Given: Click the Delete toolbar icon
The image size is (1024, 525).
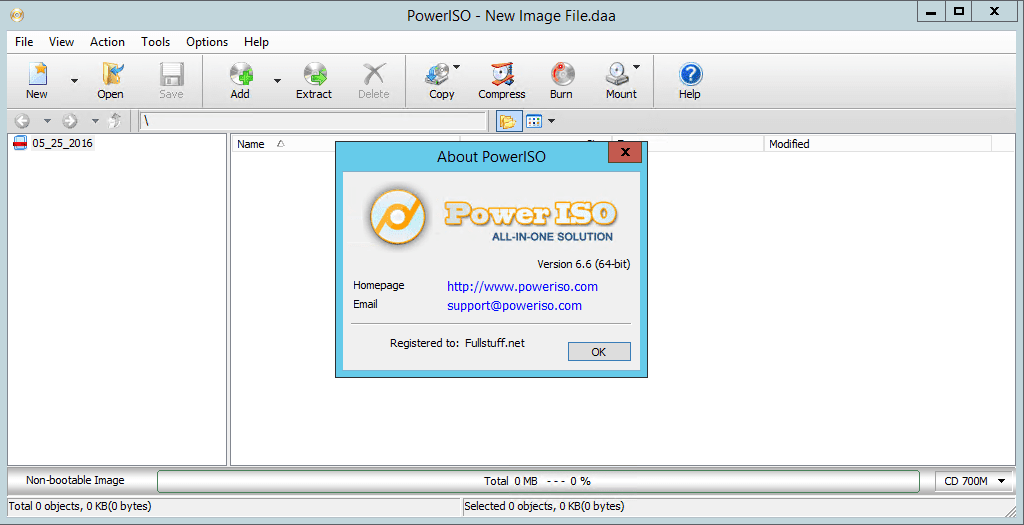Looking at the screenshot, I should [x=374, y=74].
